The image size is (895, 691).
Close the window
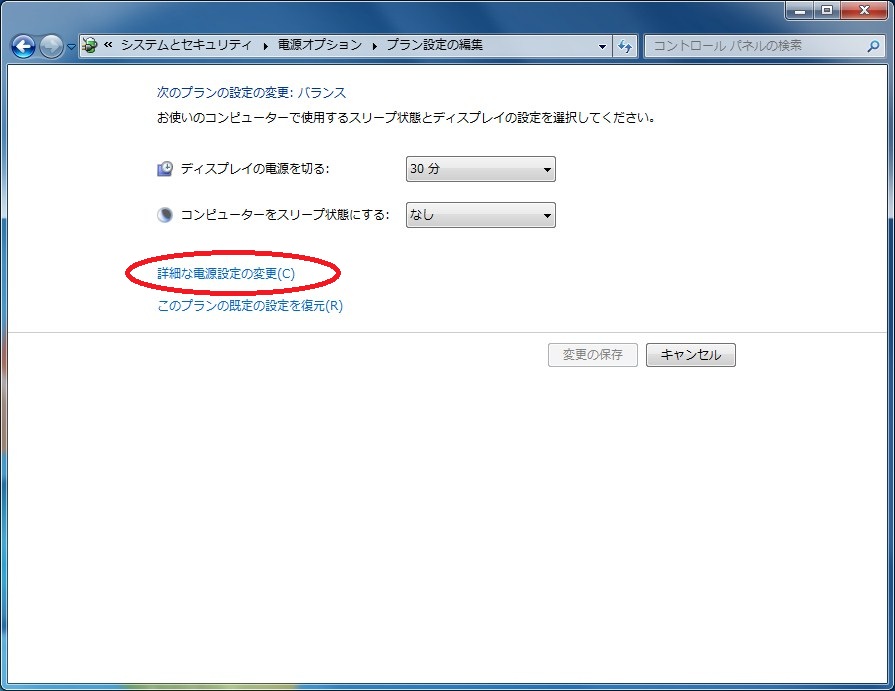(864, 10)
